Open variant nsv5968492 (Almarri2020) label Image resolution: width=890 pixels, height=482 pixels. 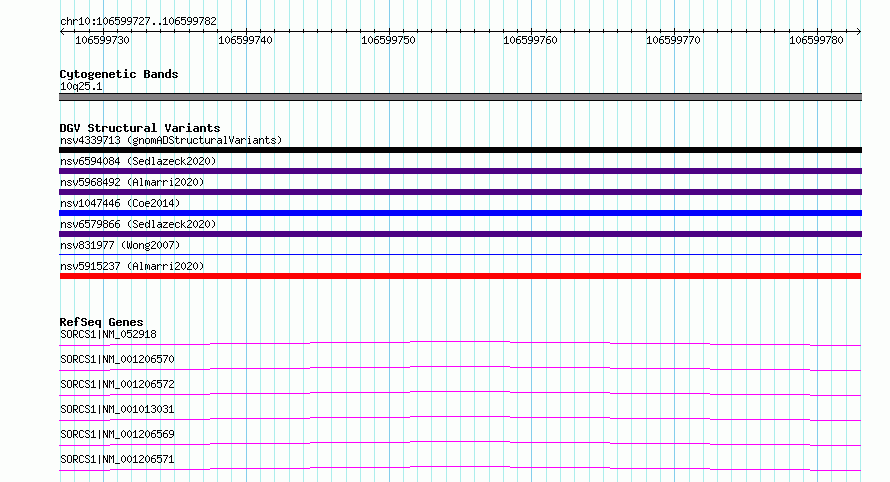[132, 182]
